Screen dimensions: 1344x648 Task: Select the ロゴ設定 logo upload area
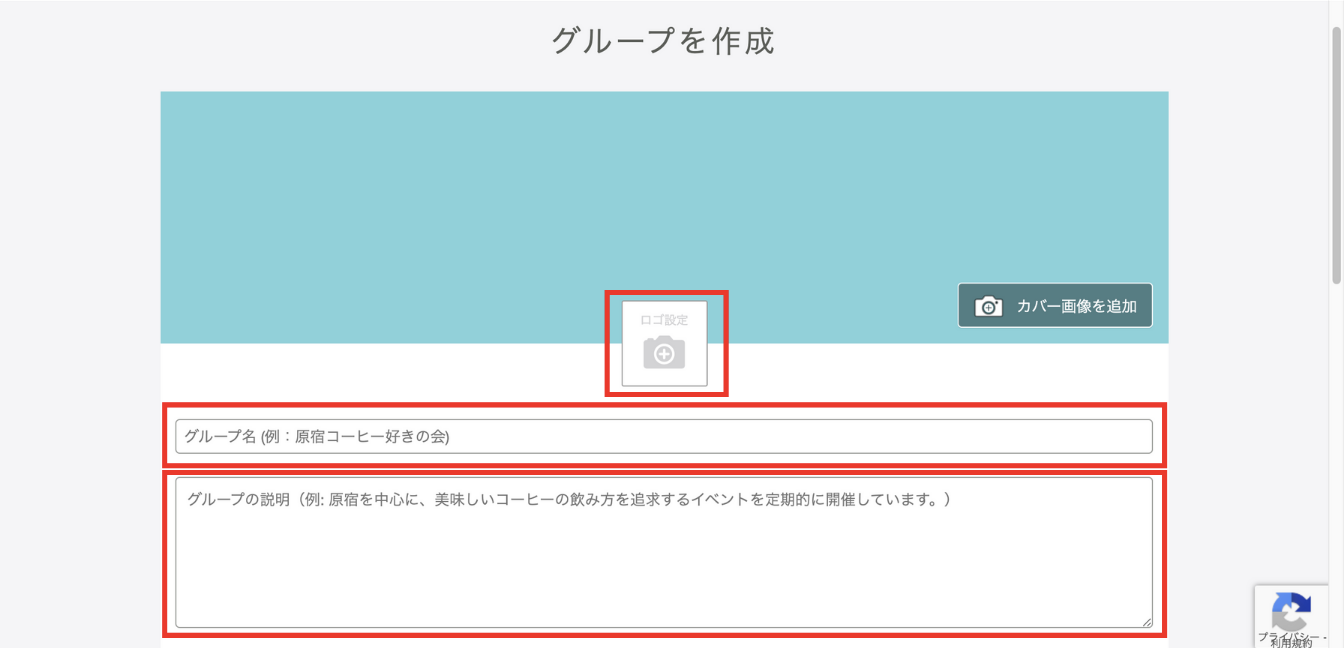click(x=665, y=343)
